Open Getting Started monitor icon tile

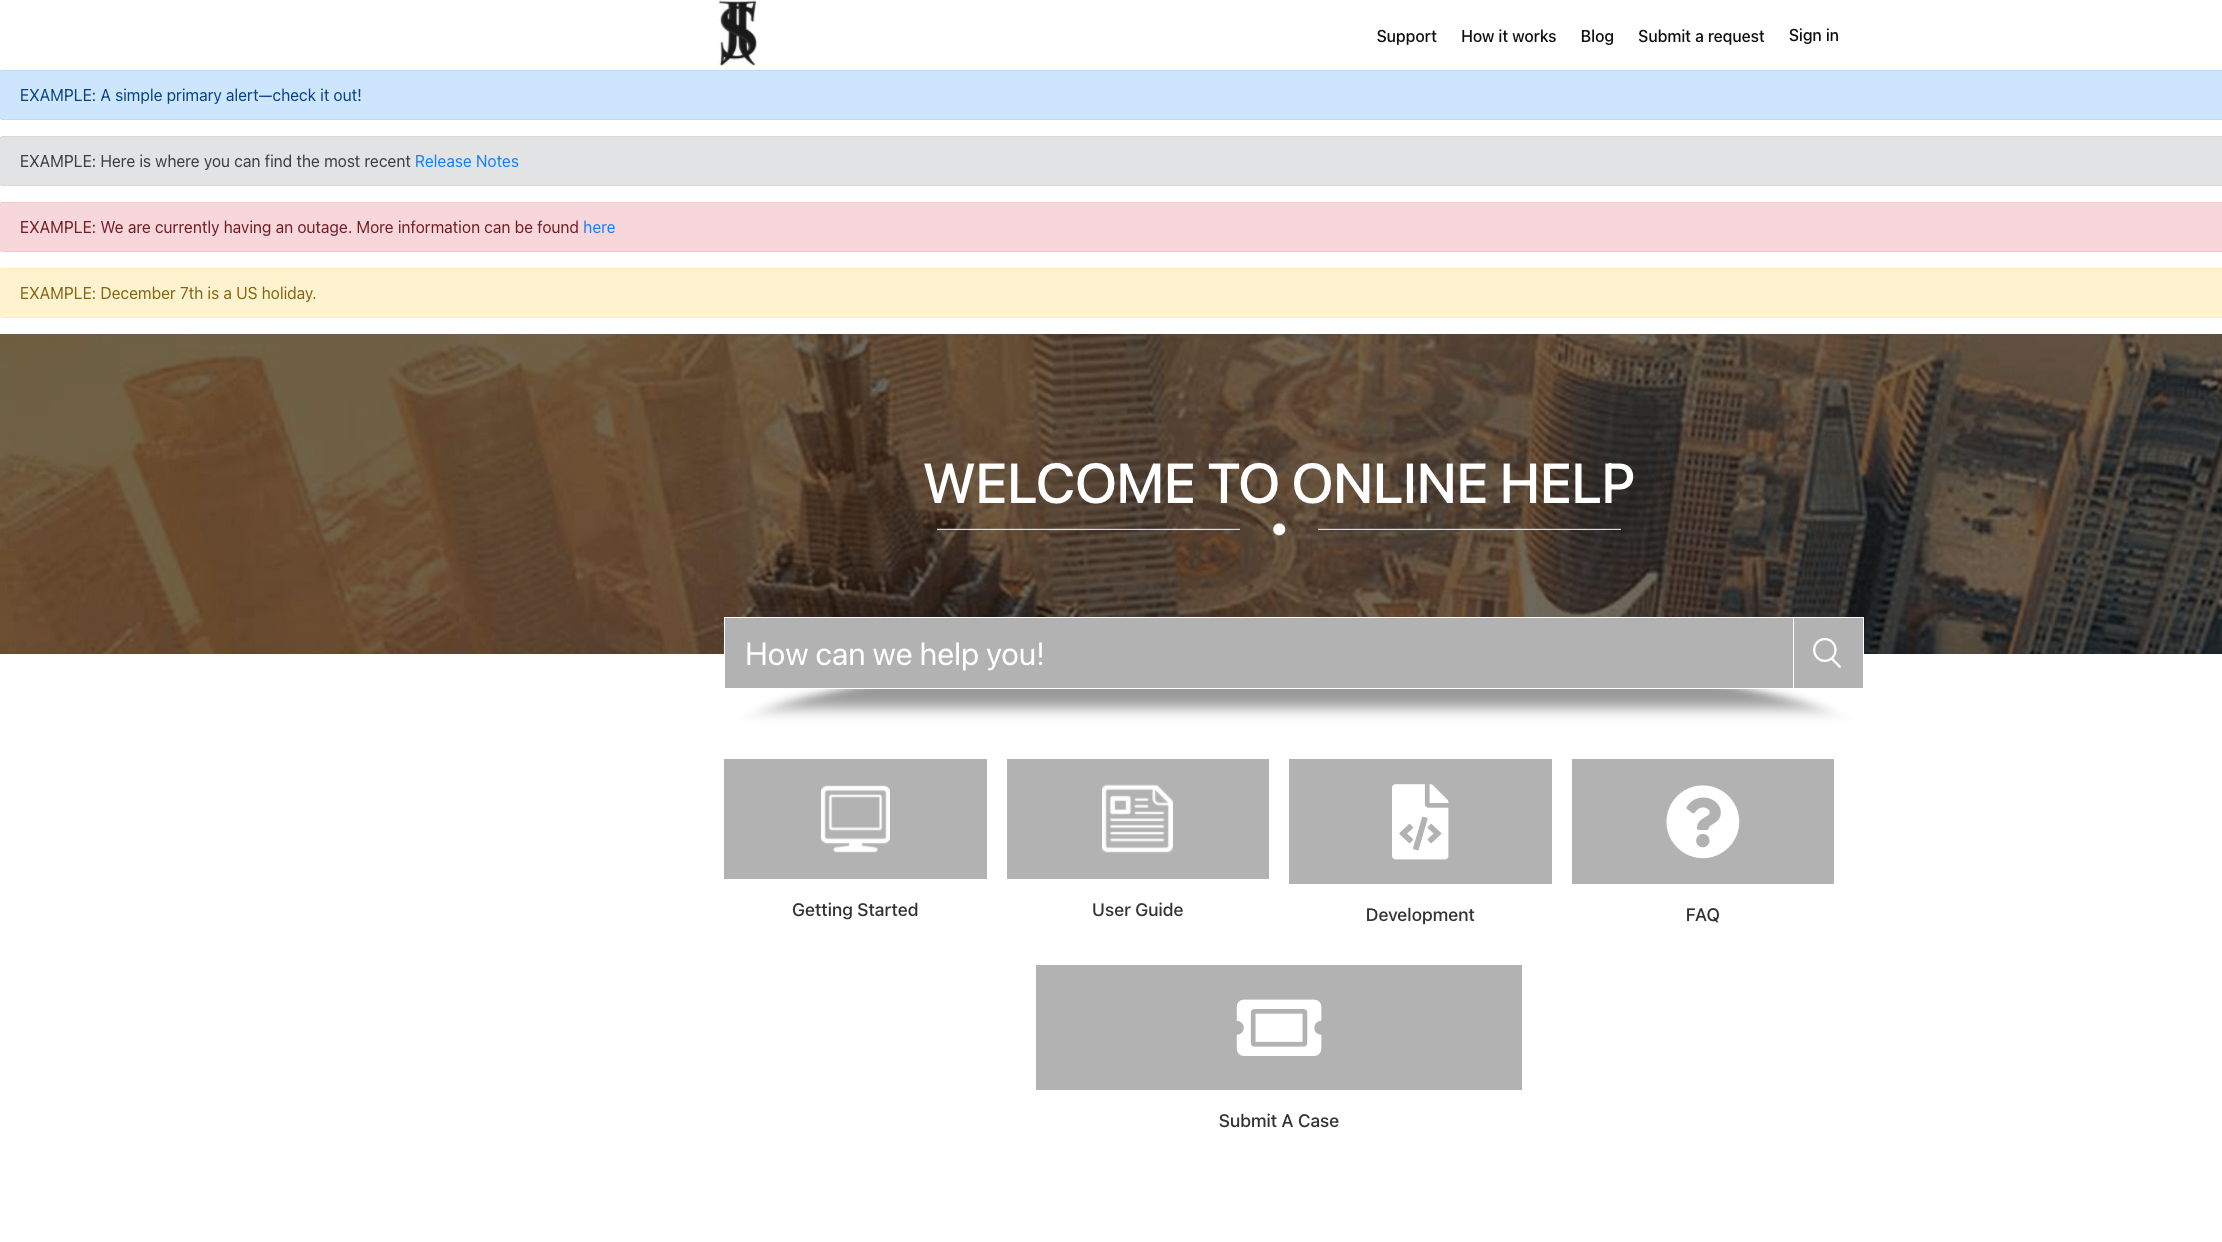[x=855, y=819]
